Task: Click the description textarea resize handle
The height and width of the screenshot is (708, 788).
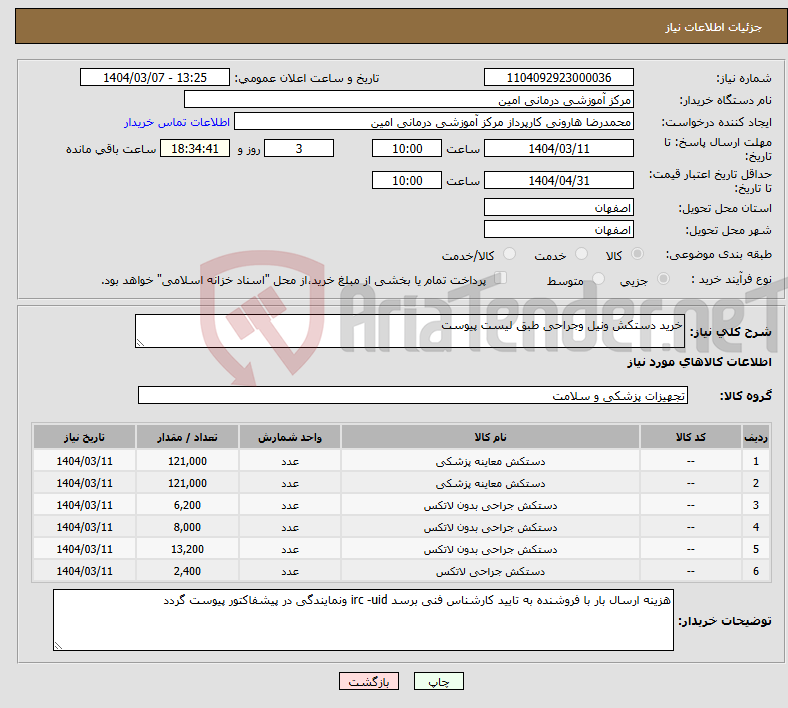Action: pyautogui.click(x=140, y=343)
